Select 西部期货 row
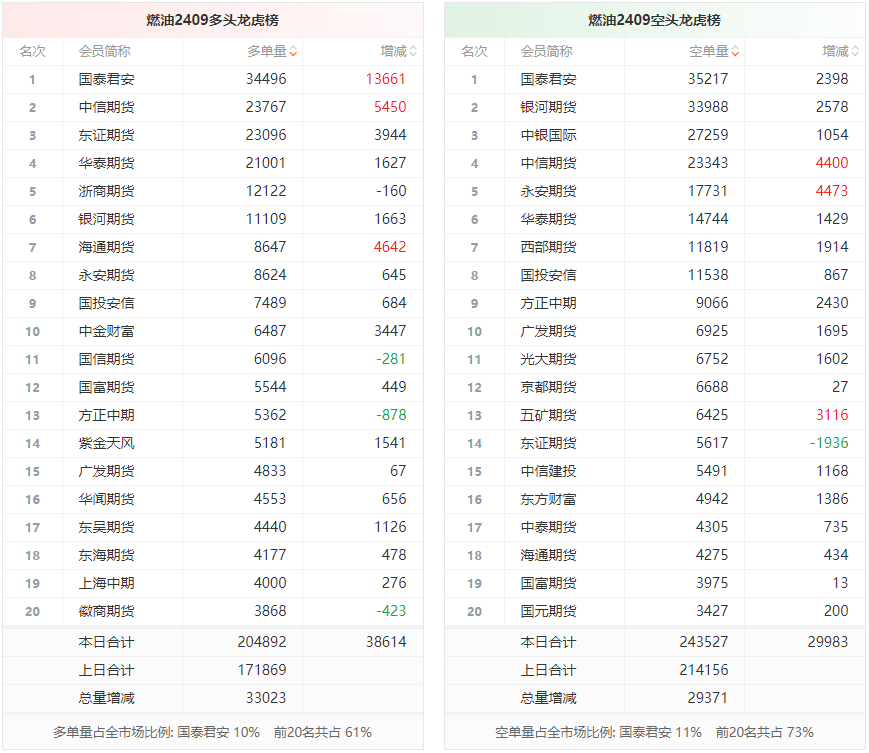Screen dimensions: 869x753 click(655, 247)
